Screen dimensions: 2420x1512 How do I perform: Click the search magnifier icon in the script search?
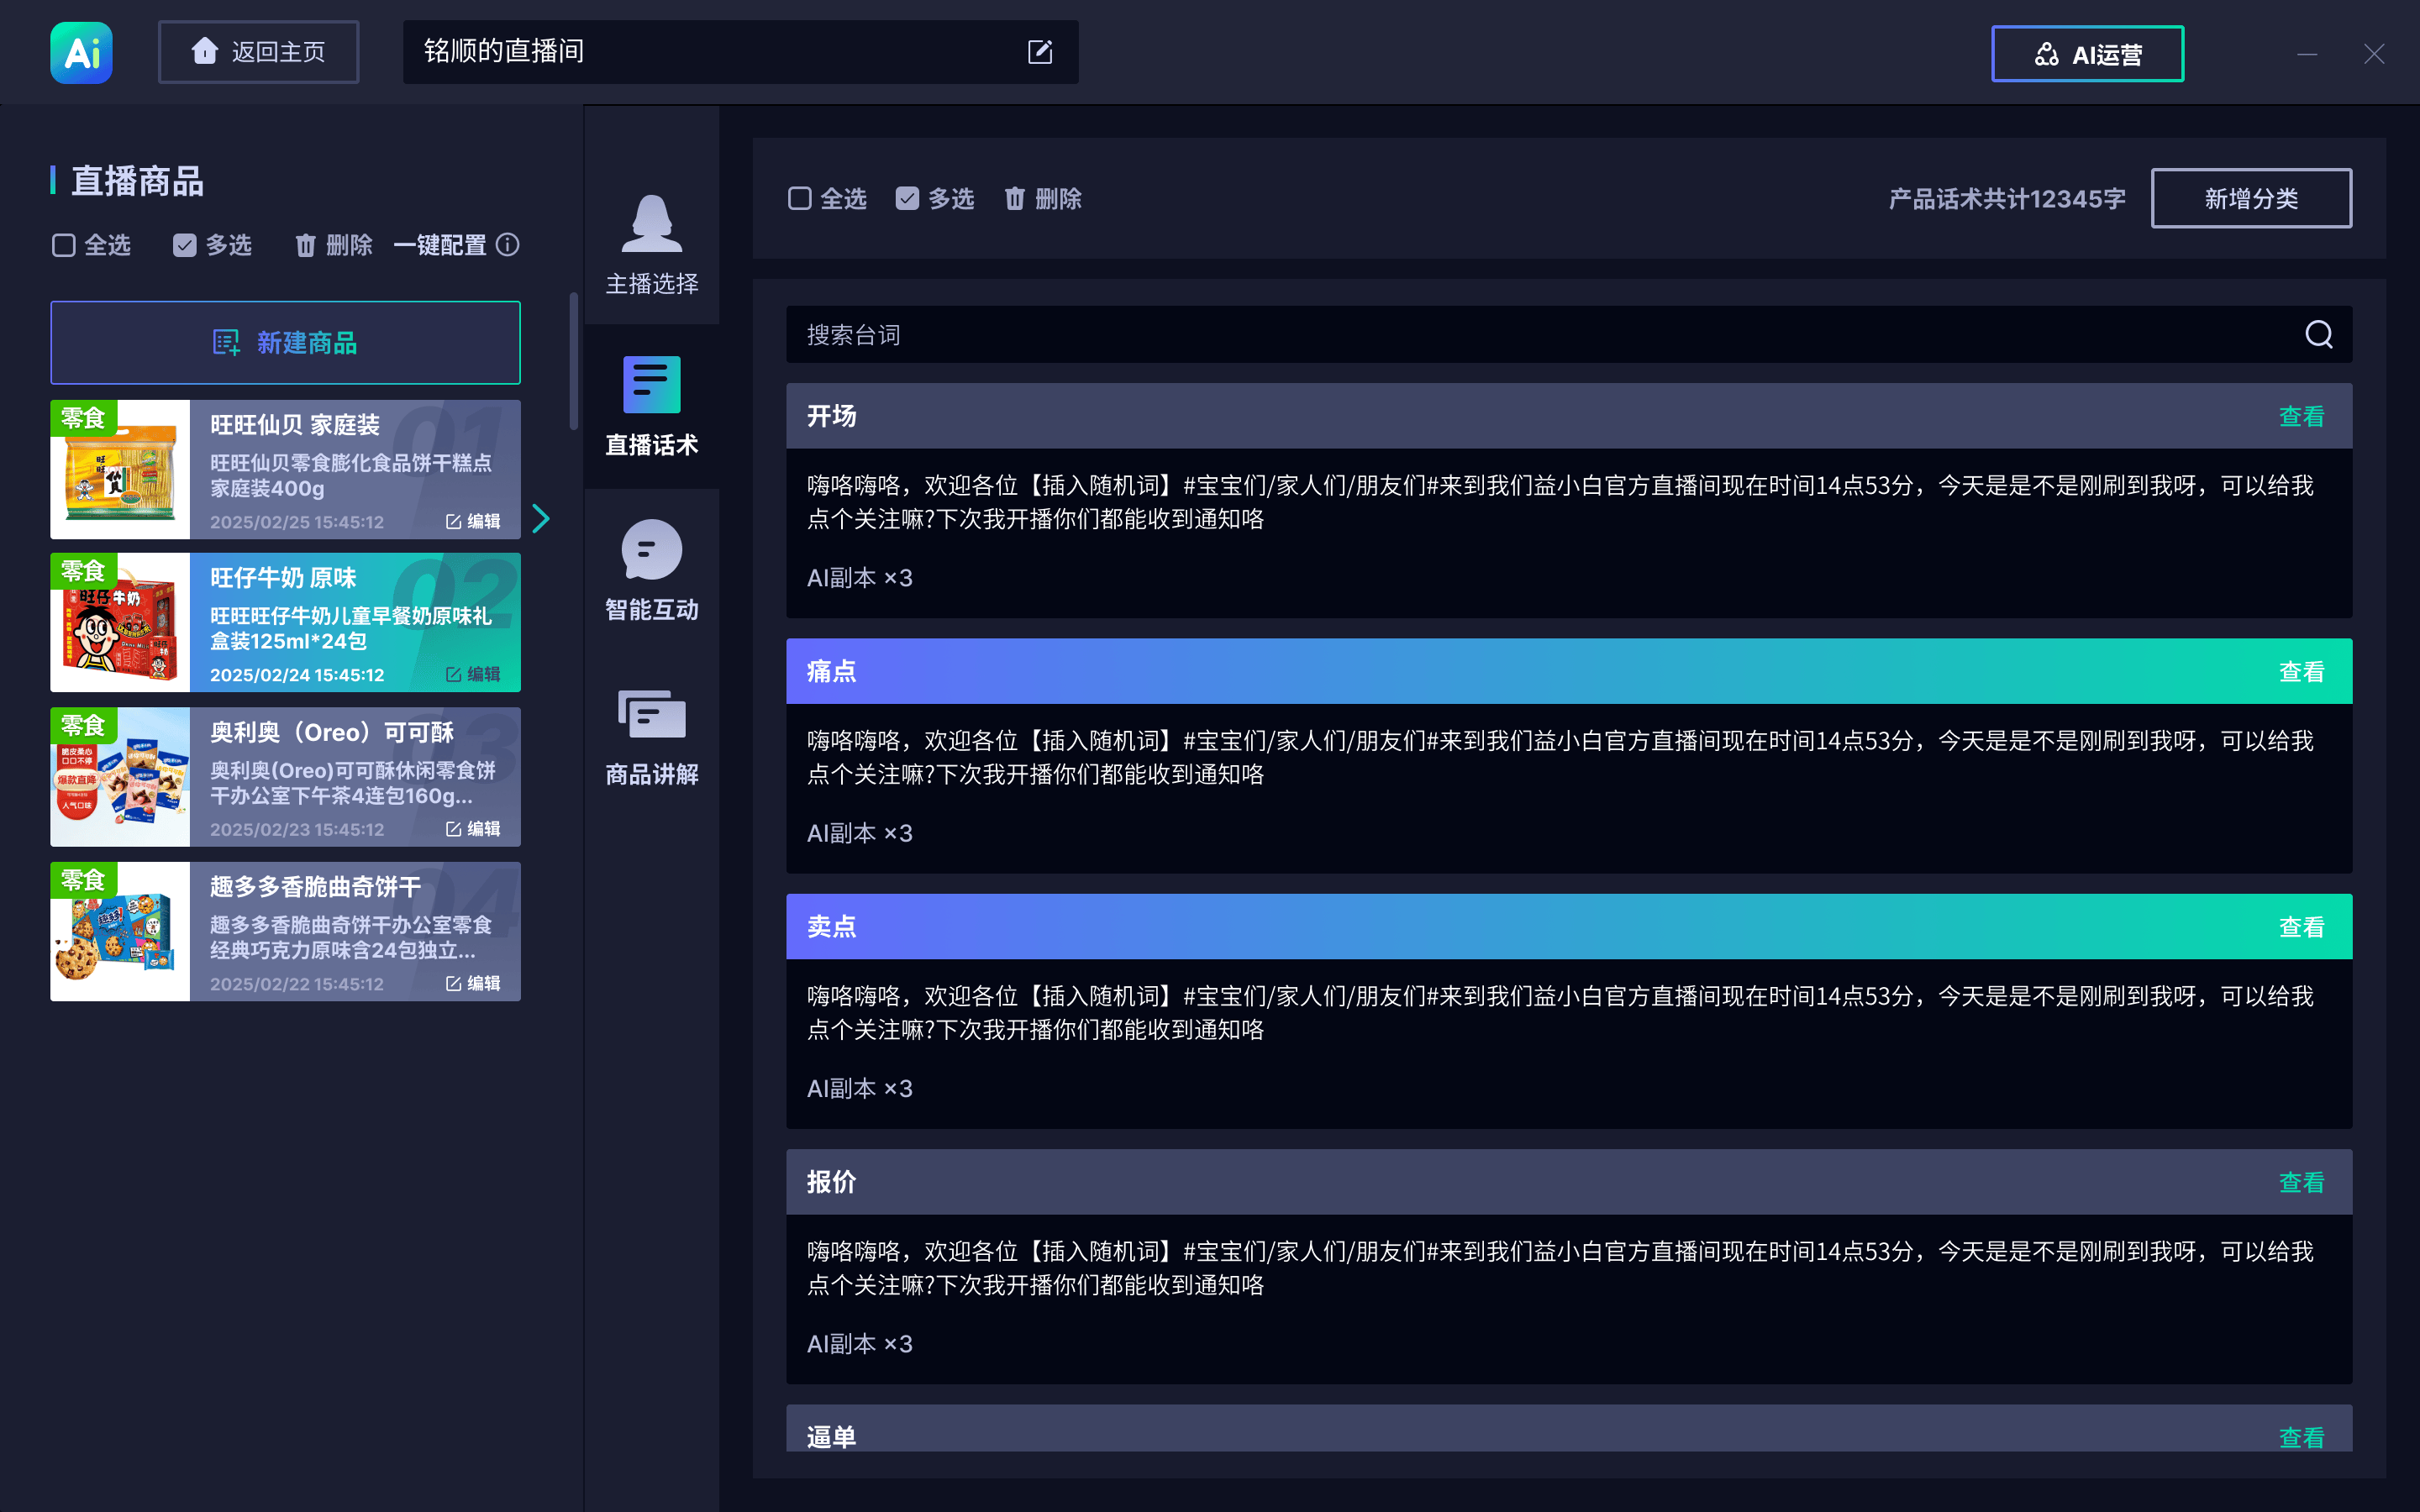(2318, 334)
